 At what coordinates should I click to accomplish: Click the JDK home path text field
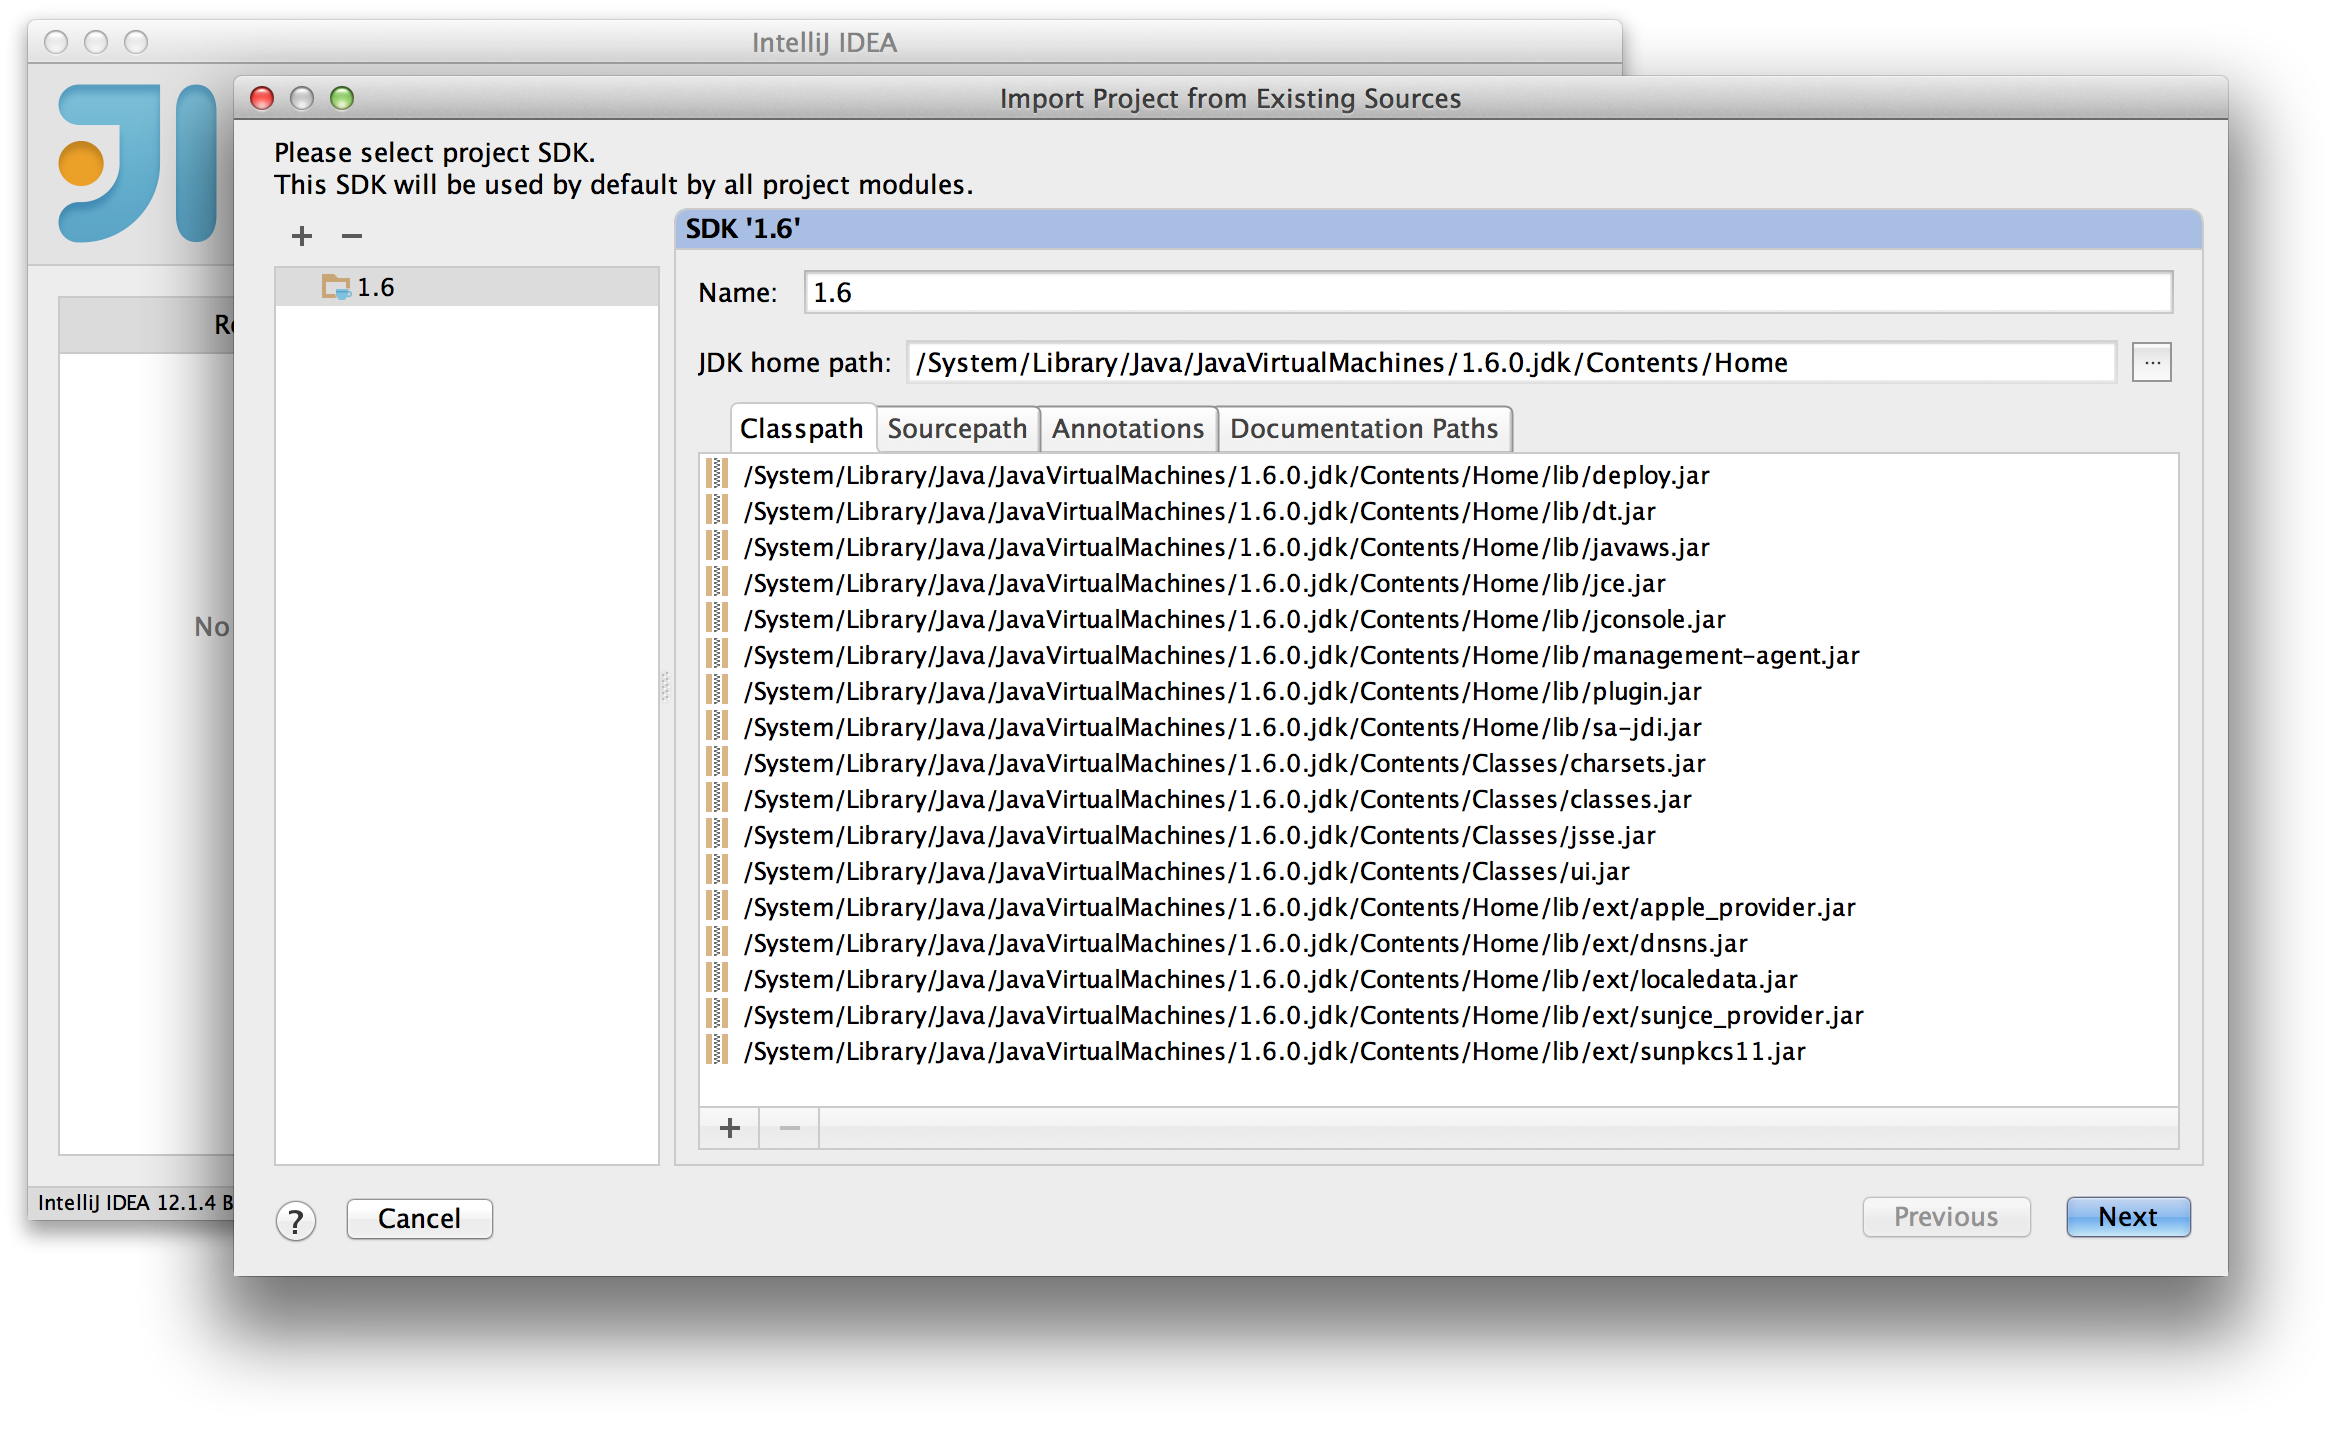1510,363
